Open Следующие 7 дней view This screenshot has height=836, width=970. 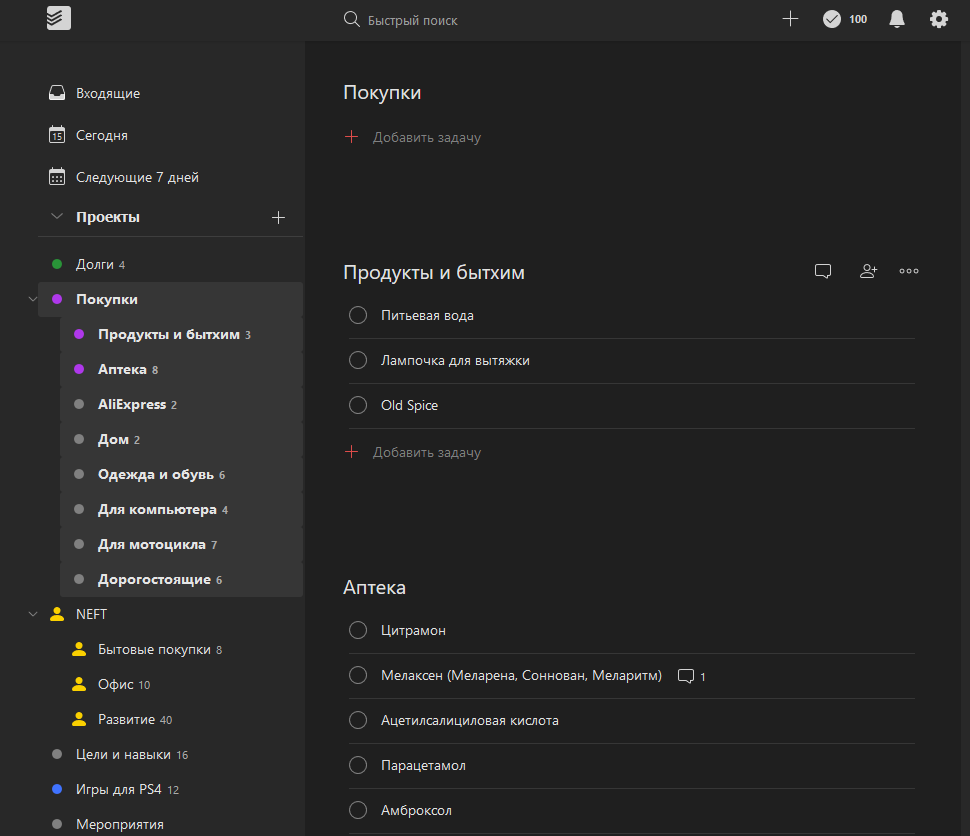coord(137,177)
